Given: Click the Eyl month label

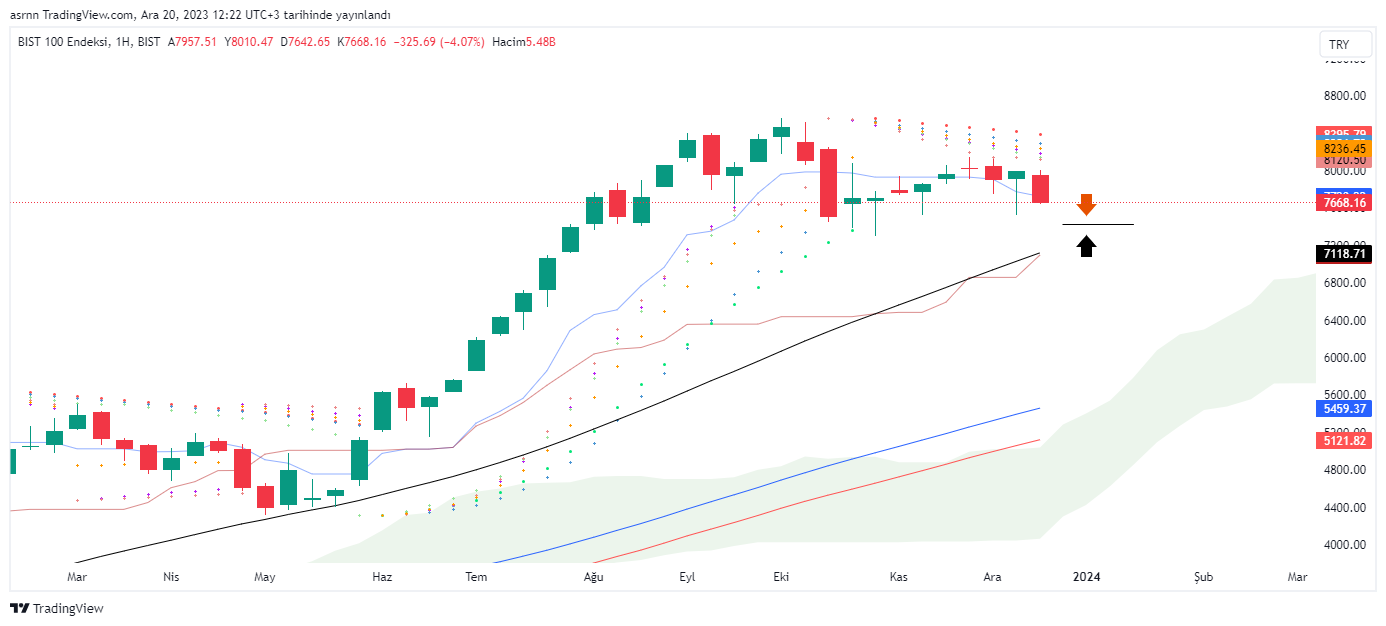Looking at the screenshot, I should 687,577.
